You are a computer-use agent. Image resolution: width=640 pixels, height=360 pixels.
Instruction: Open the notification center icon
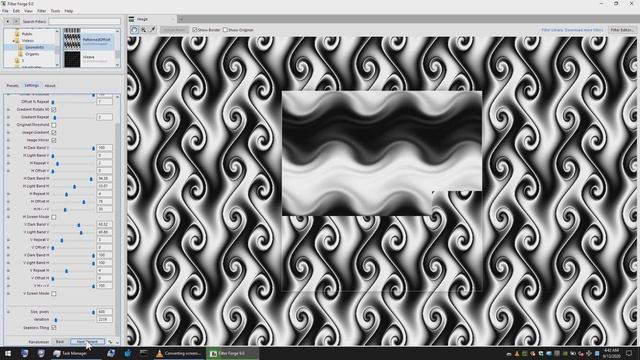click(x=629, y=353)
